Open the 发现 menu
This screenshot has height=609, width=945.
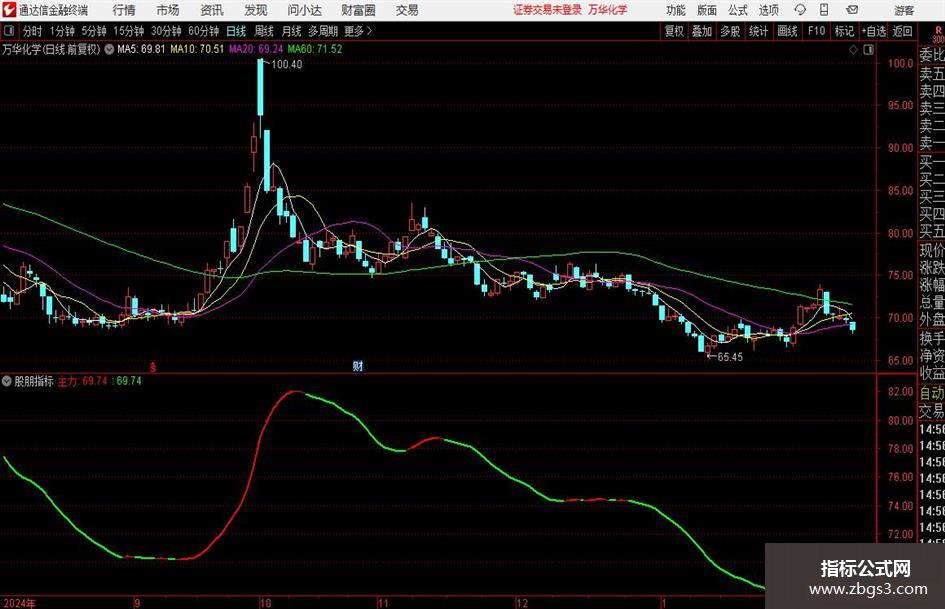pos(256,10)
